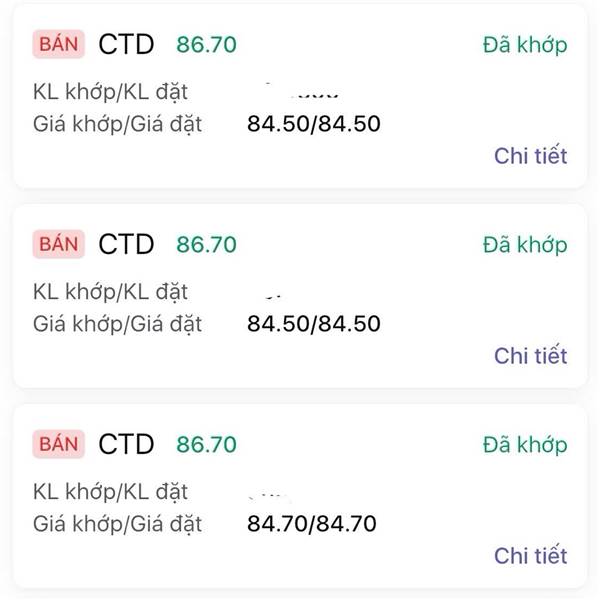Image resolution: width=600 pixels, height=600 pixels.
Task: Click Đã khớp status on second order
Action: pyautogui.click(x=524, y=245)
